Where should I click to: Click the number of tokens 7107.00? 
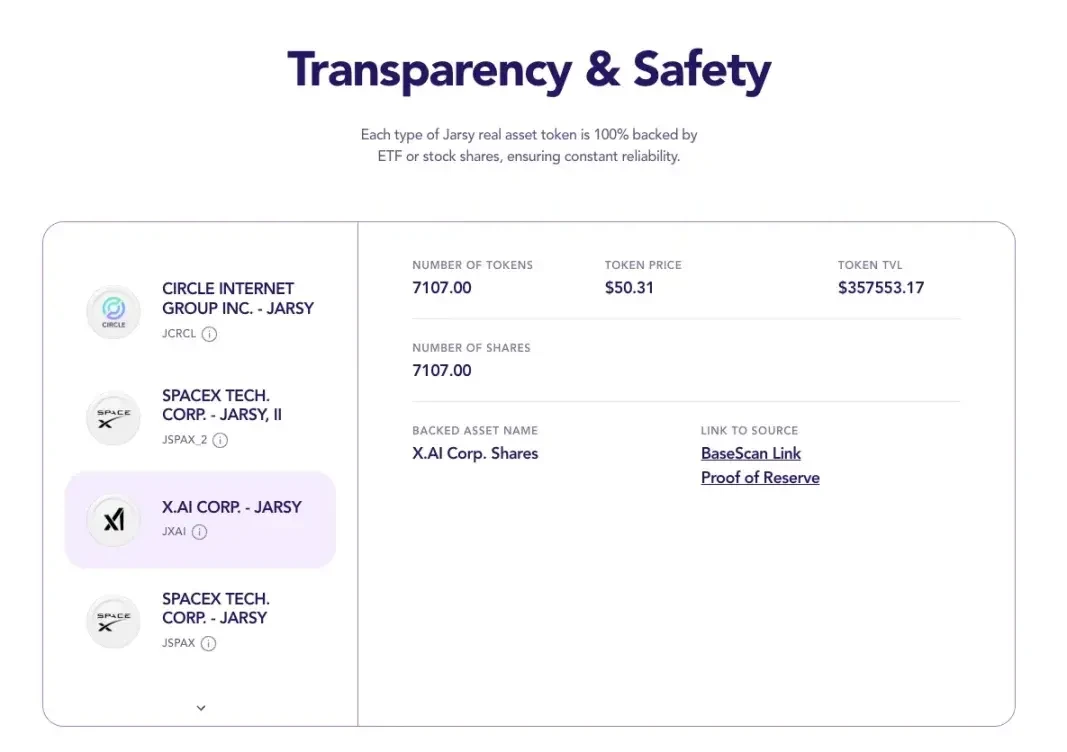coord(442,288)
